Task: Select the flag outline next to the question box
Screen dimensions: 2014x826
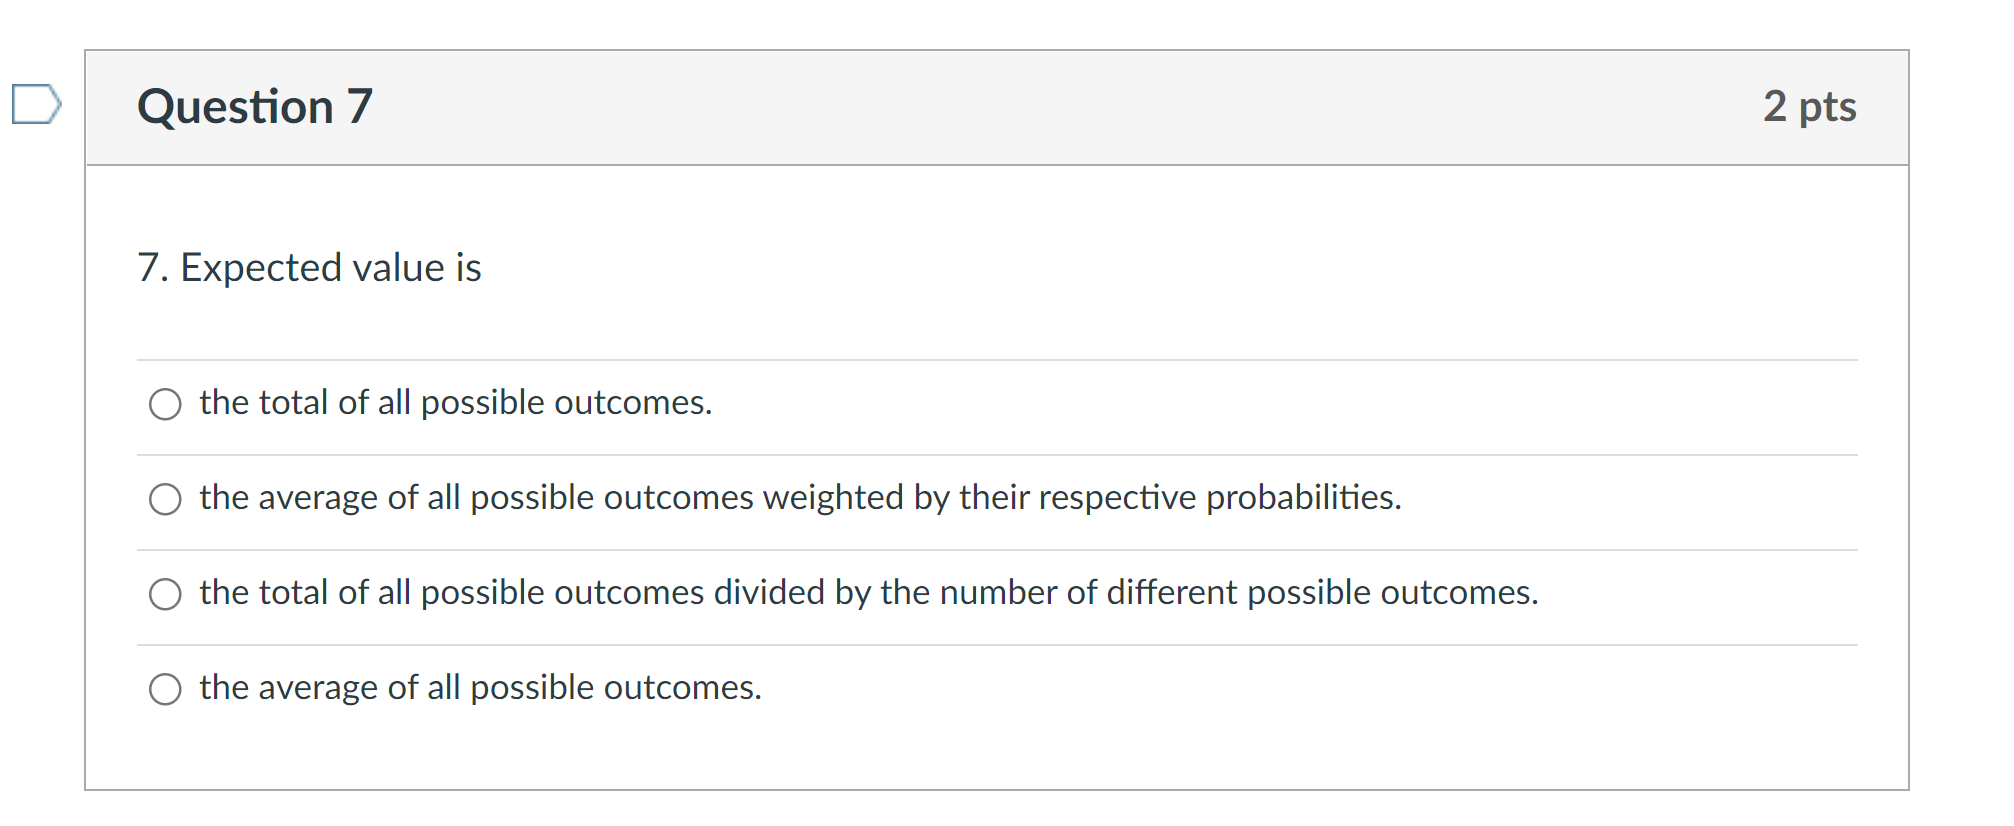Action: [37, 103]
